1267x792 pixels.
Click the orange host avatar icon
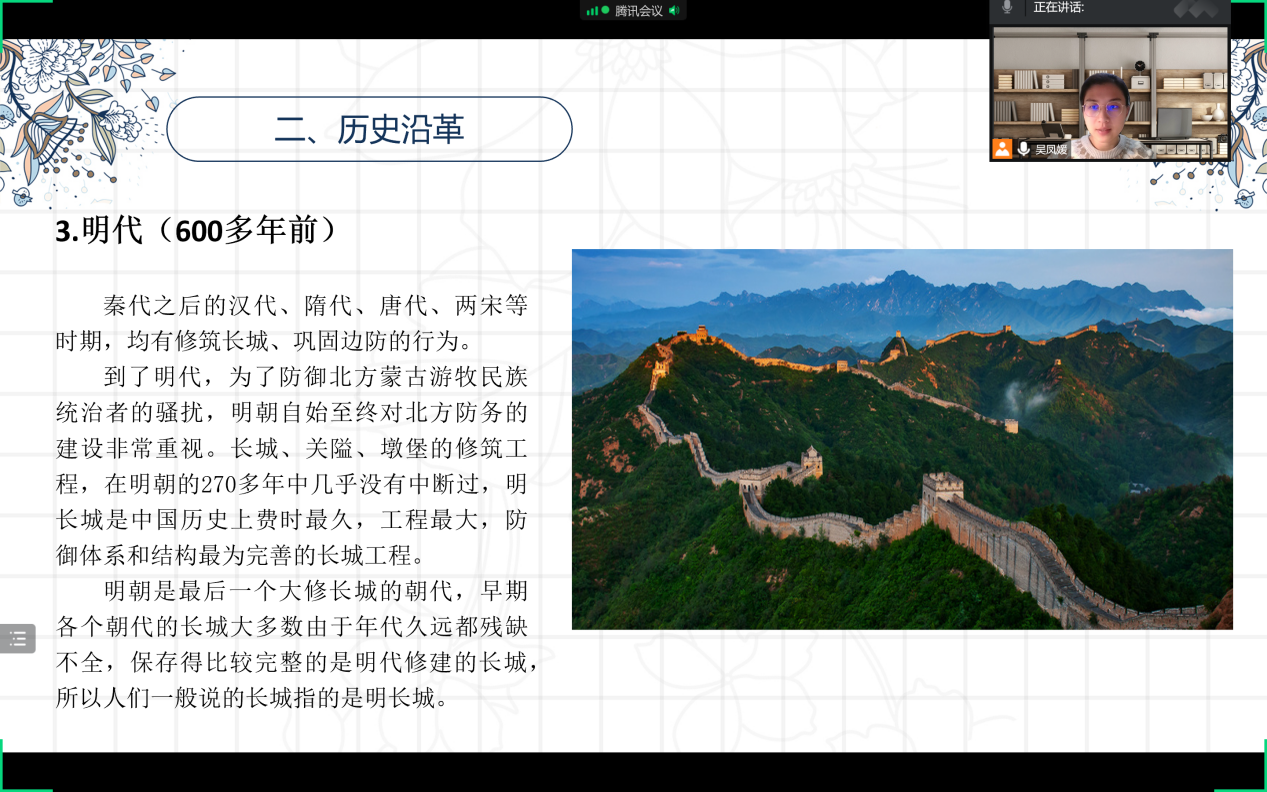tap(1002, 149)
